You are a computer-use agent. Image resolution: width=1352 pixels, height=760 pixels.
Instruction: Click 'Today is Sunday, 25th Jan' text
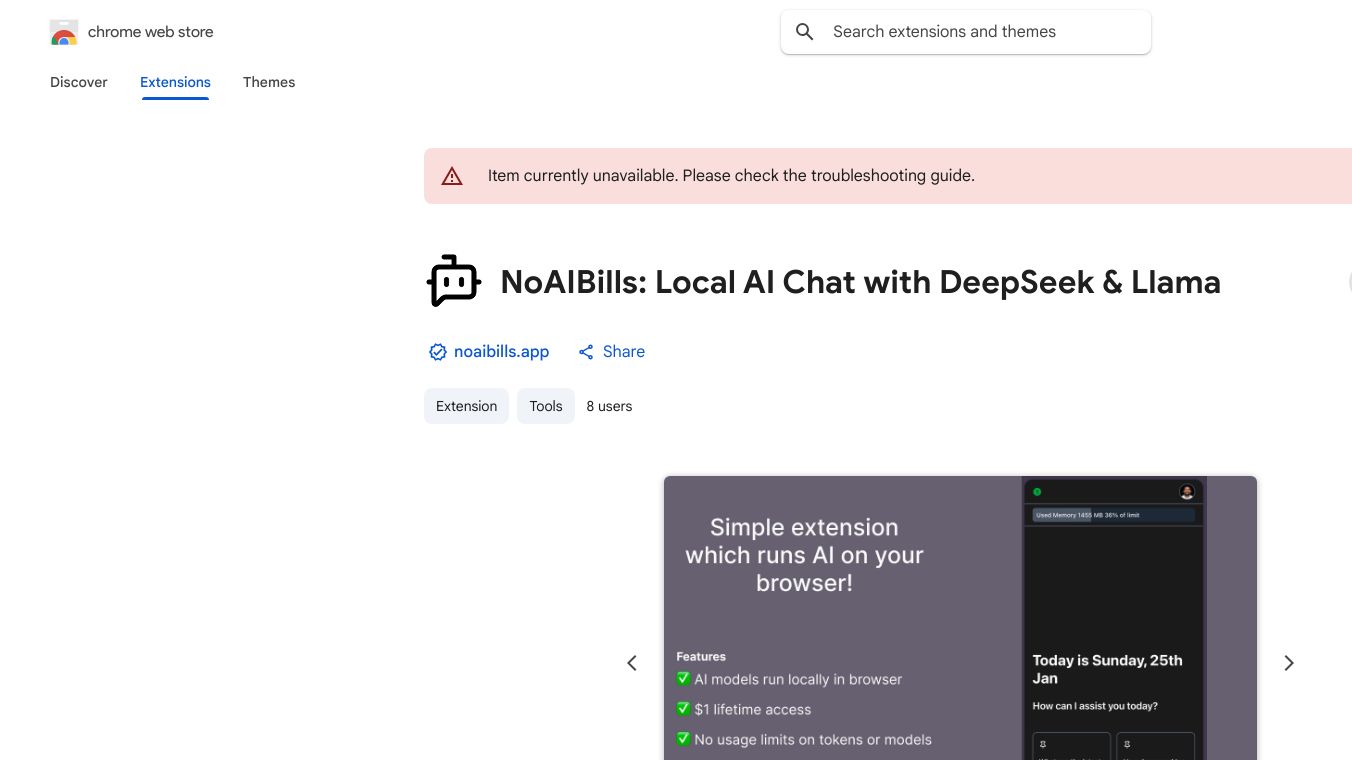[1107, 669]
